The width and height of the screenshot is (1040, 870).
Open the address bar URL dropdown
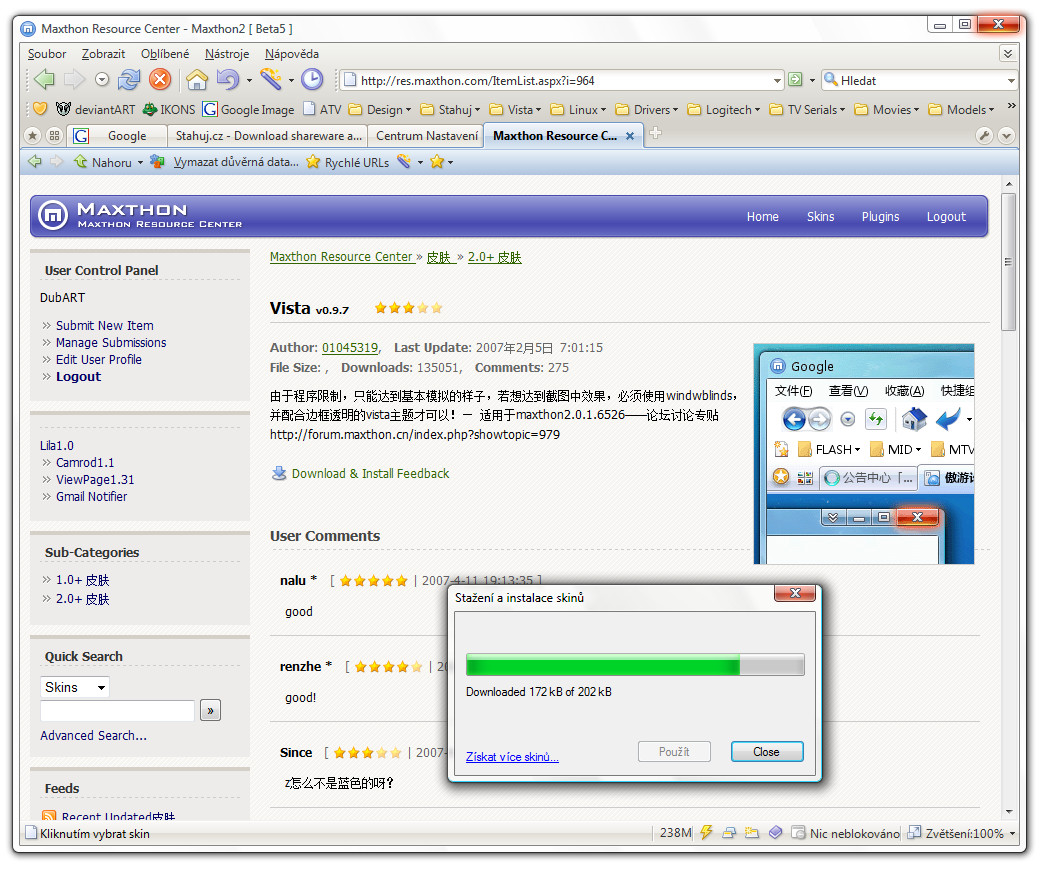tap(777, 81)
